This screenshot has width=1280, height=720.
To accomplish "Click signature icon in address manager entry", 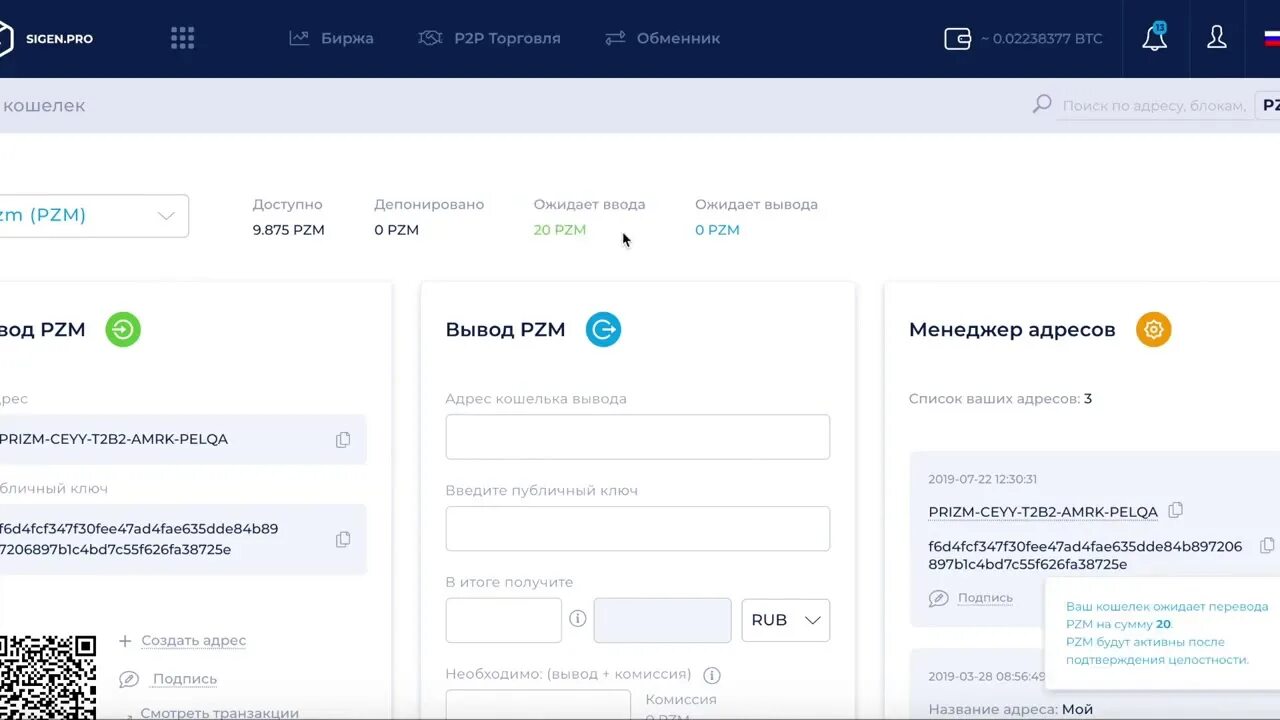I will [938, 598].
